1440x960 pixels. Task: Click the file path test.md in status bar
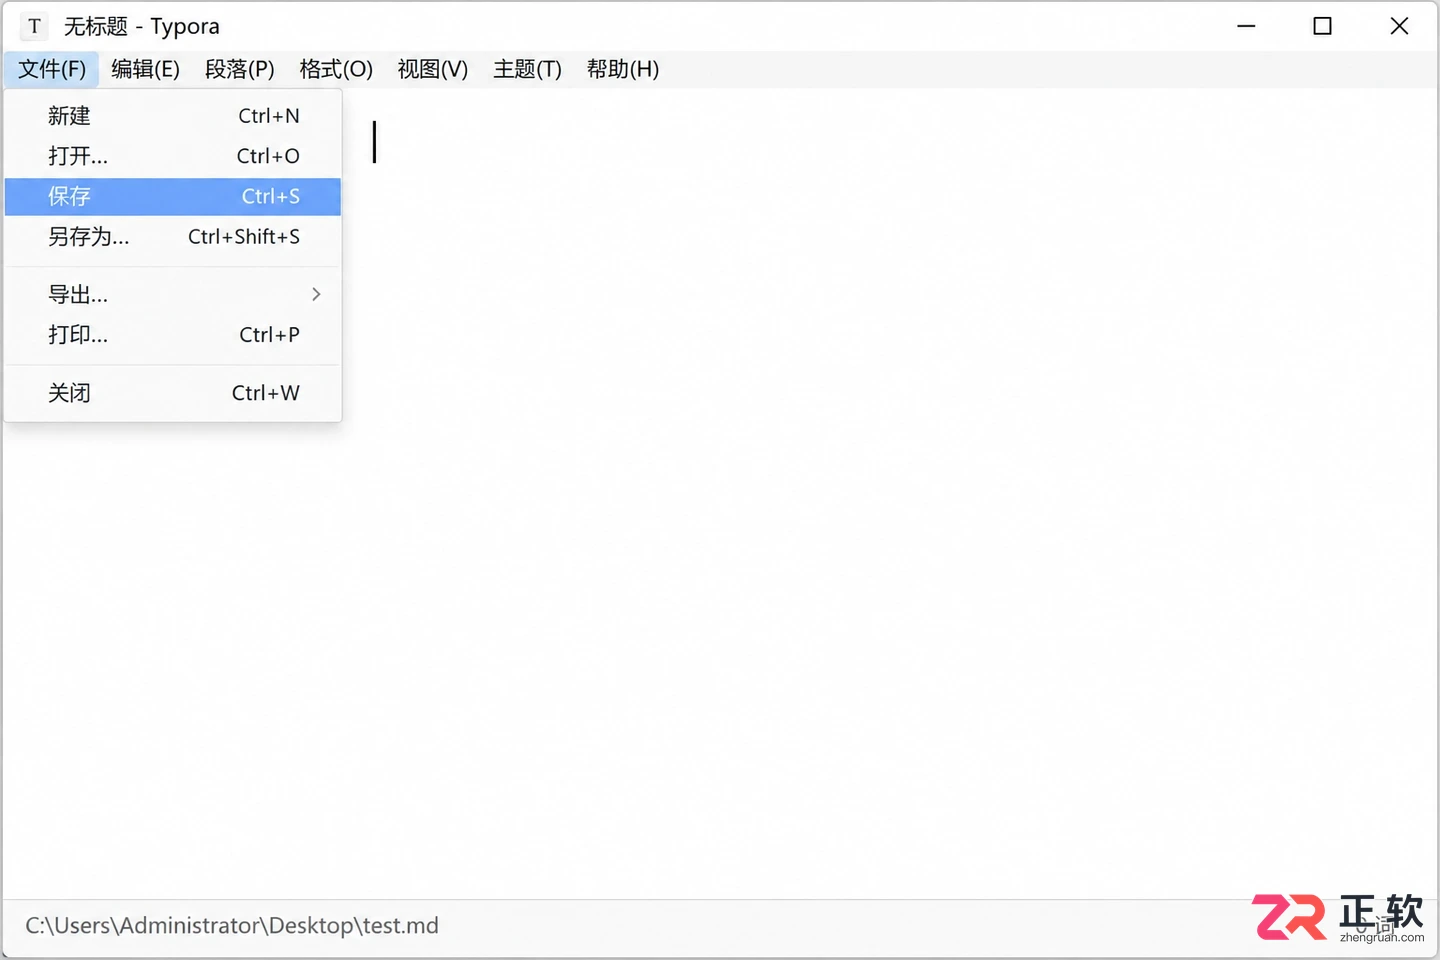pyautogui.click(x=232, y=926)
